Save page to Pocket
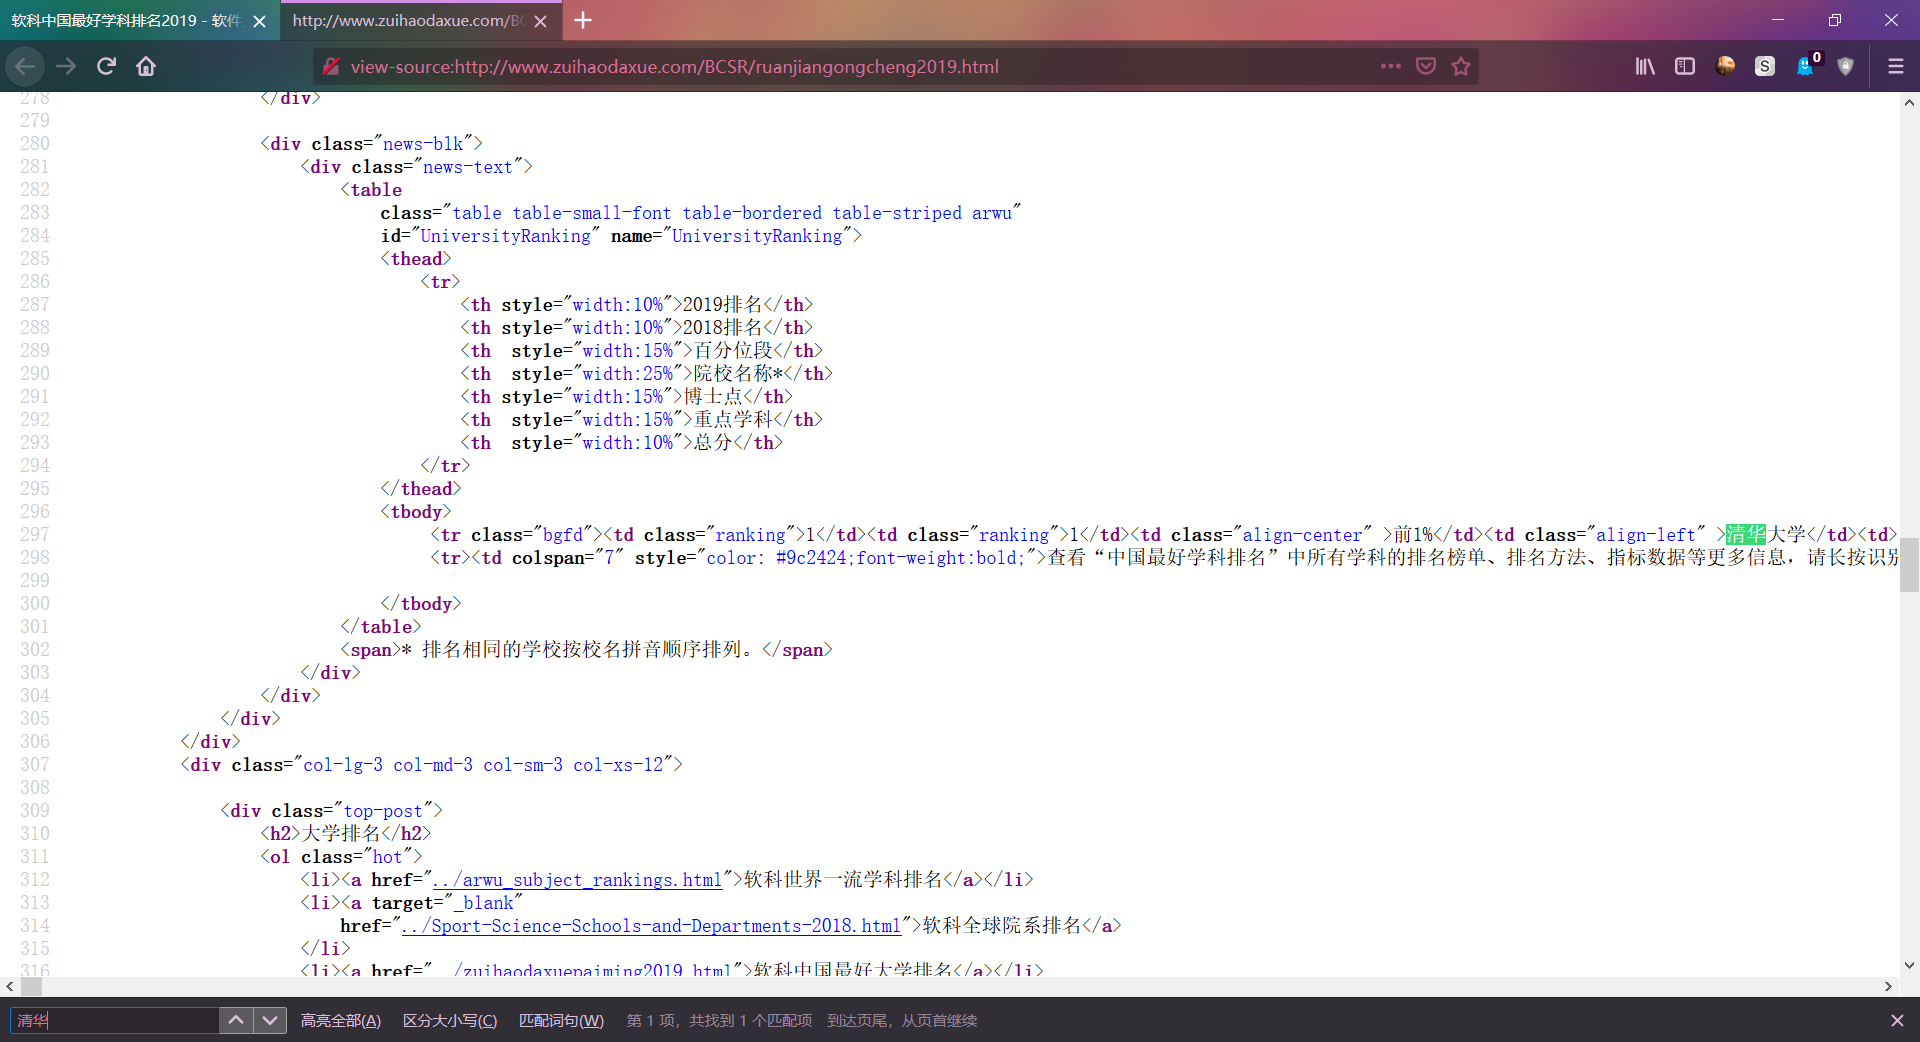Viewport: 1920px width, 1042px height. tap(1426, 66)
